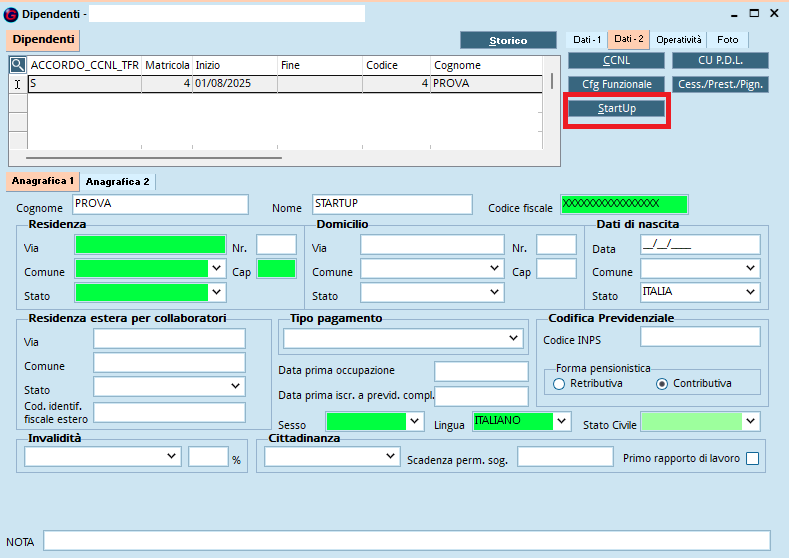The image size is (789, 558).
Task: Click the Storico button
Action: [x=508, y=40]
